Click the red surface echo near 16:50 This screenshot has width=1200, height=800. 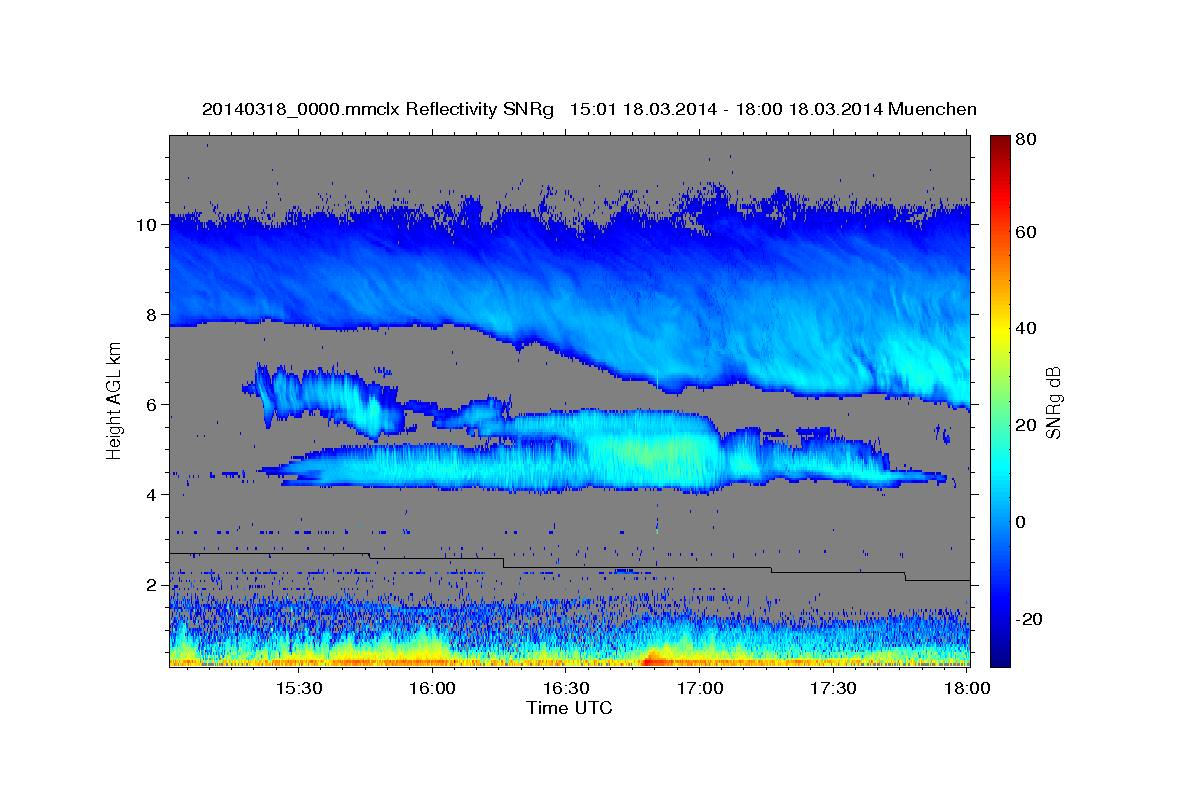click(653, 659)
